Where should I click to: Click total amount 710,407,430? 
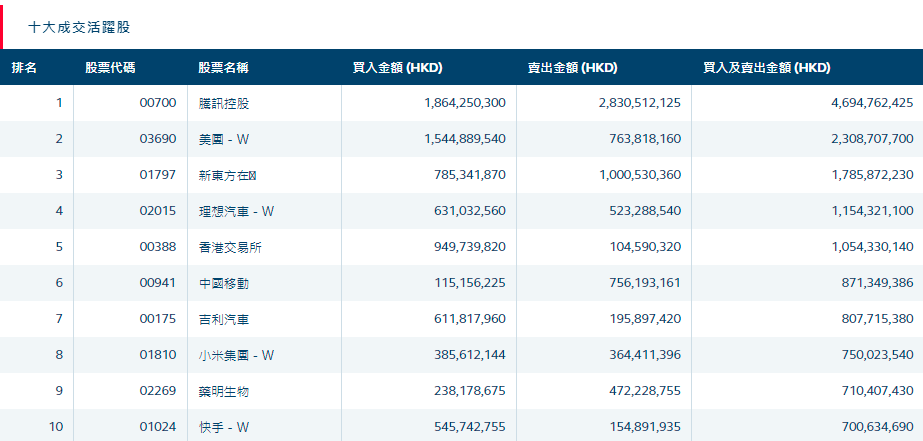(880, 391)
